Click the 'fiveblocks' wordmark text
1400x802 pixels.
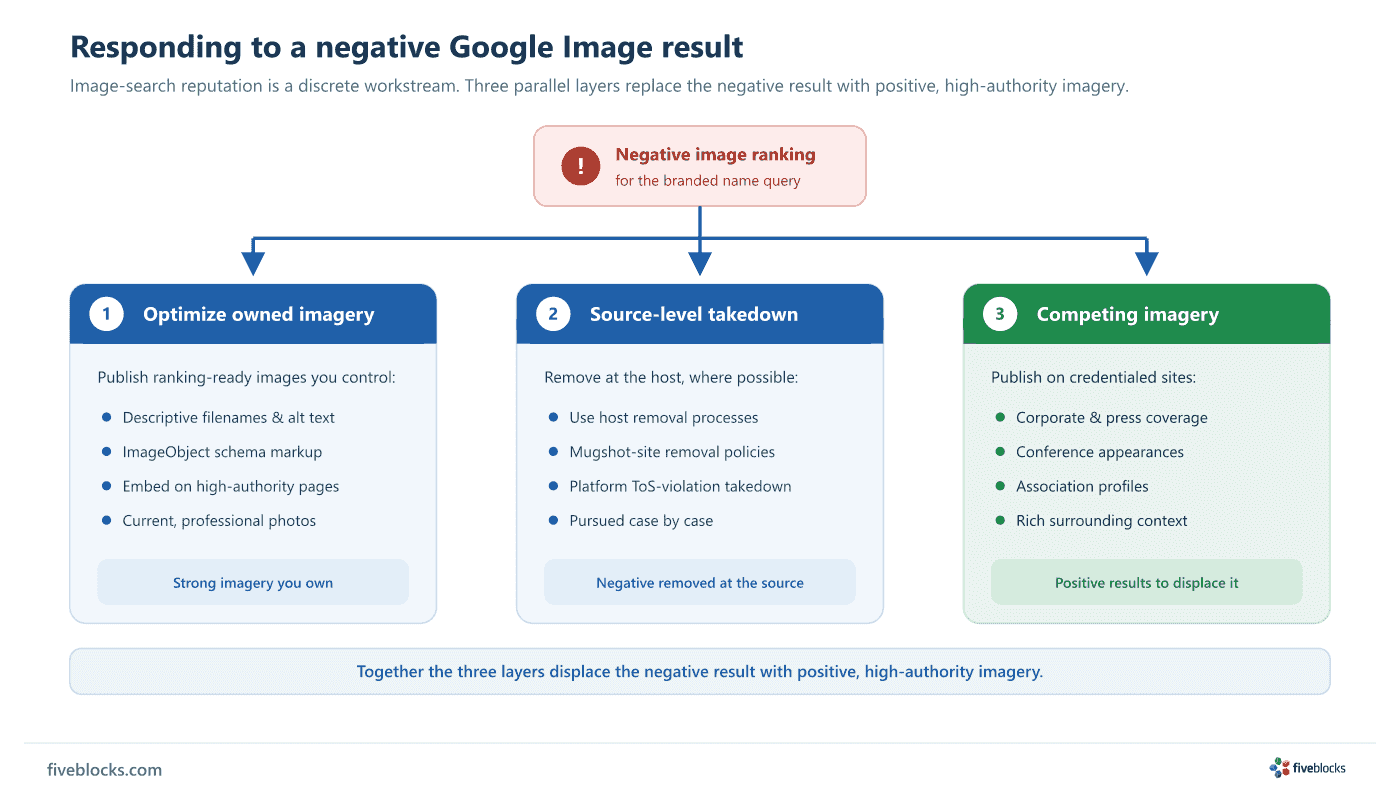tap(1319, 768)
